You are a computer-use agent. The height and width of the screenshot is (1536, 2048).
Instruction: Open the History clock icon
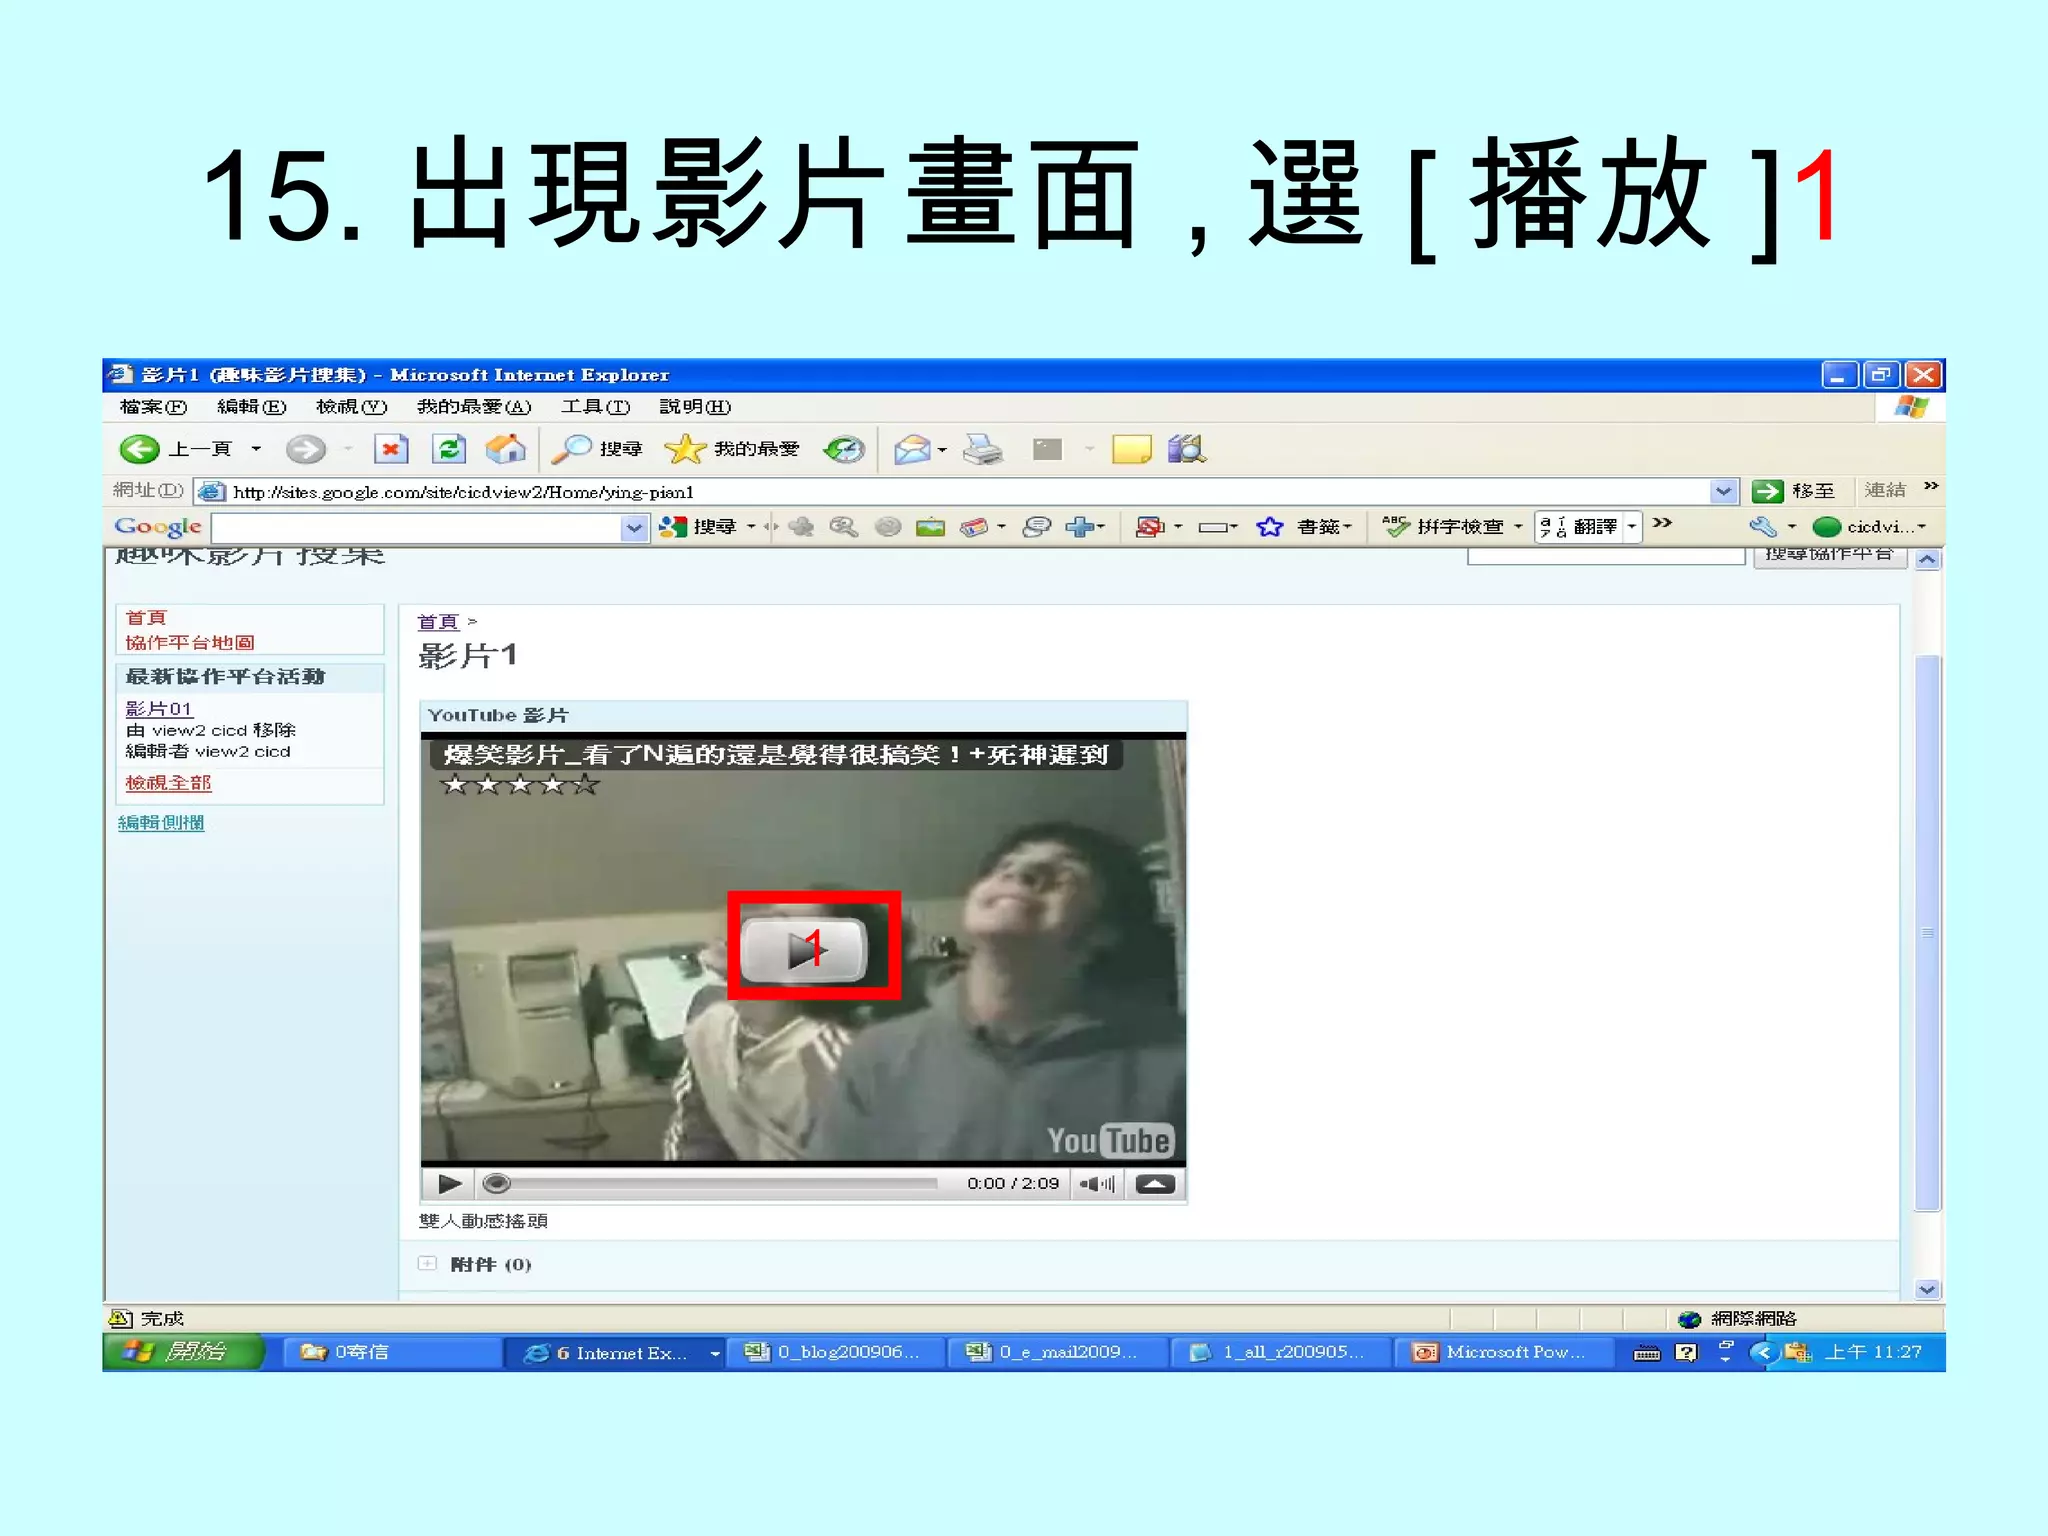coord(844,450)
